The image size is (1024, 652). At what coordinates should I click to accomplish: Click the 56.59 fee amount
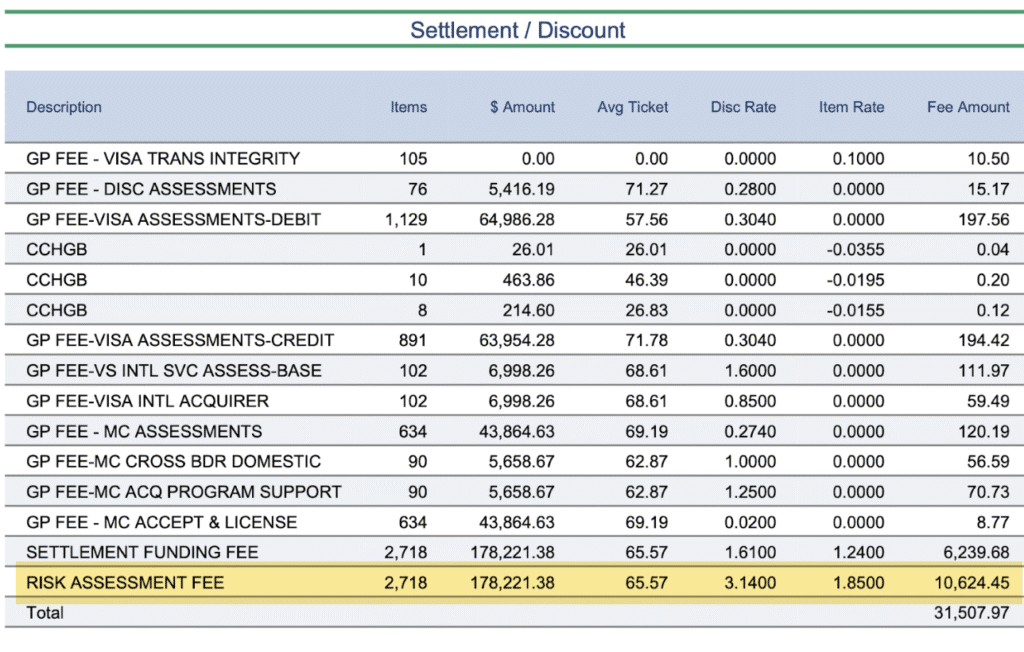pyautogui.click(x=989, y=461)
